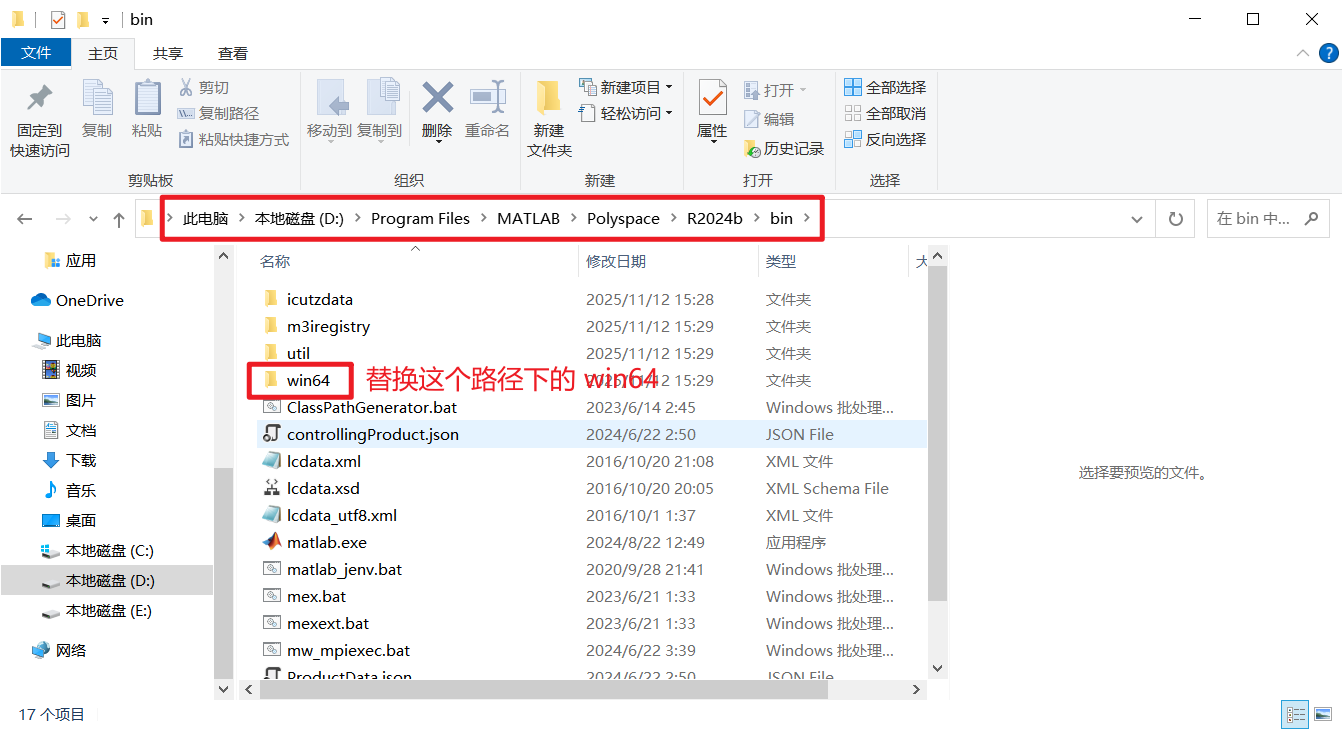This screenshot has height=730, width=1343.
Task: Select the icutzdata folder
Action: (x=319, y=299)
